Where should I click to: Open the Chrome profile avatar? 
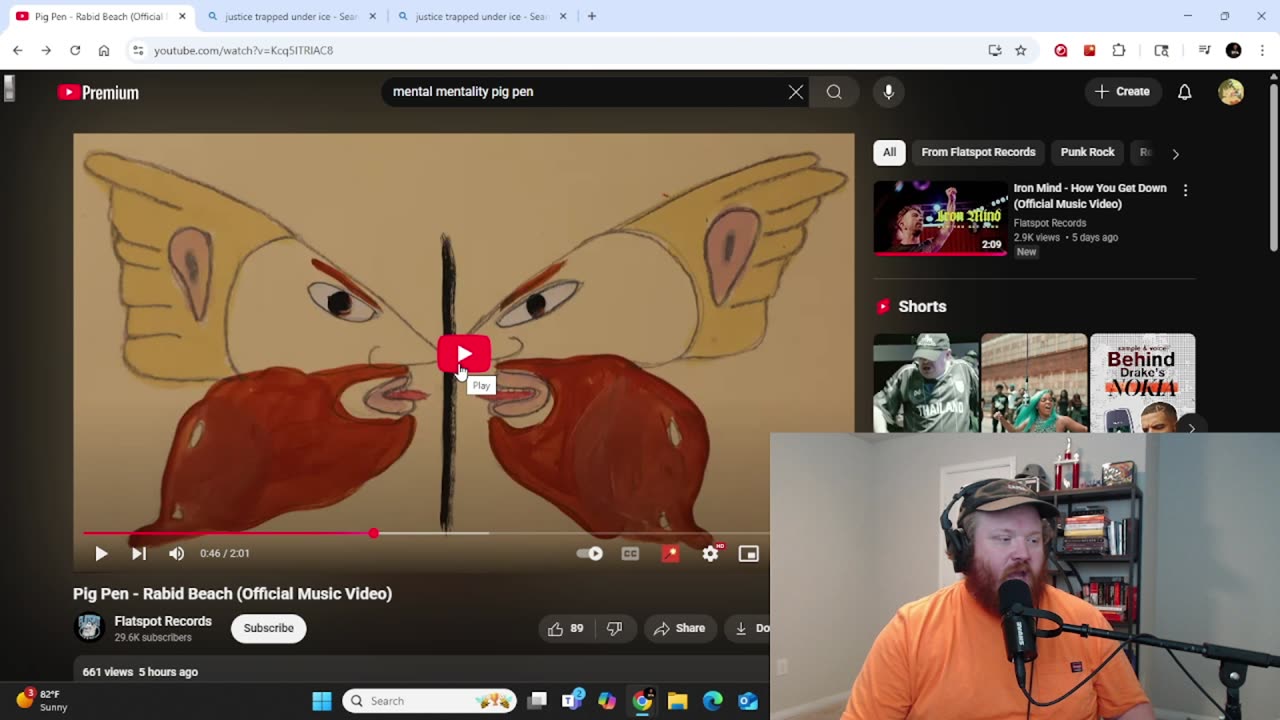tap(1234, 50)
